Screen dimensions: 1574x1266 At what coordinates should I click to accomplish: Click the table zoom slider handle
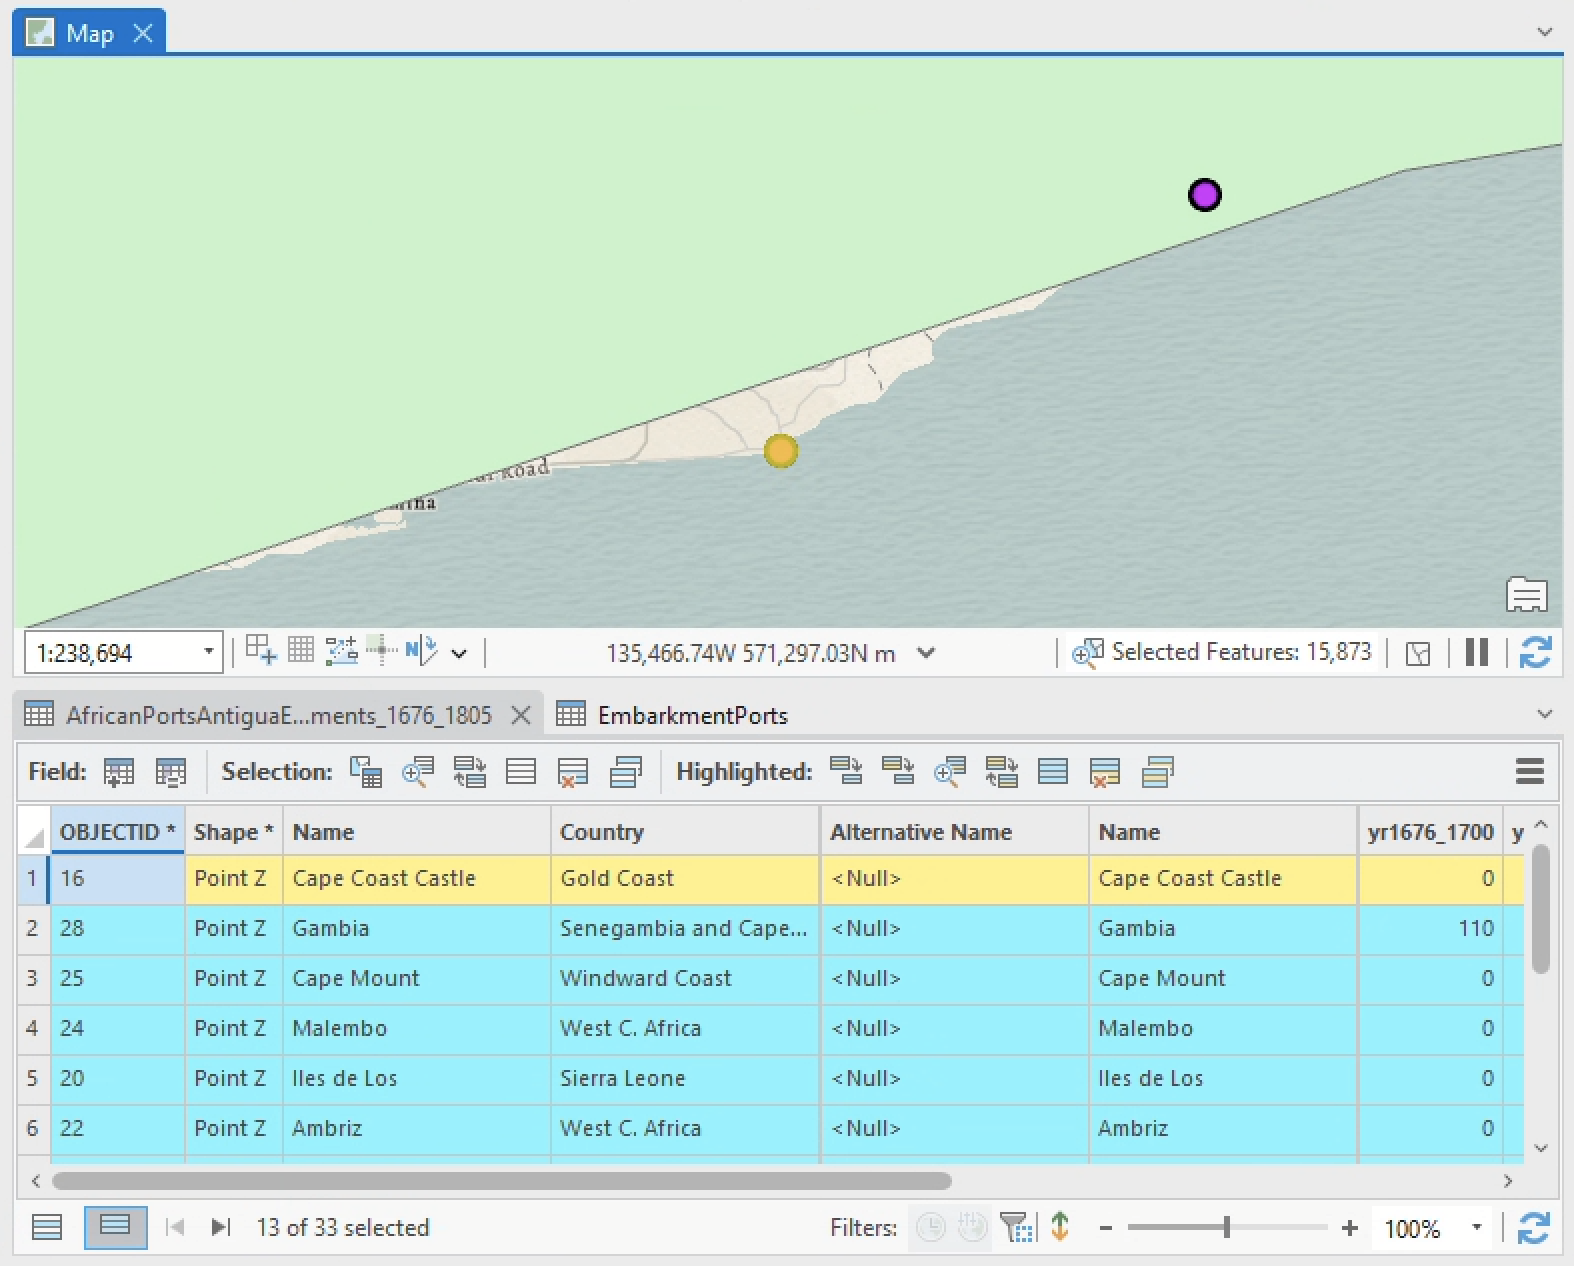click(x=1226, y=1227)
